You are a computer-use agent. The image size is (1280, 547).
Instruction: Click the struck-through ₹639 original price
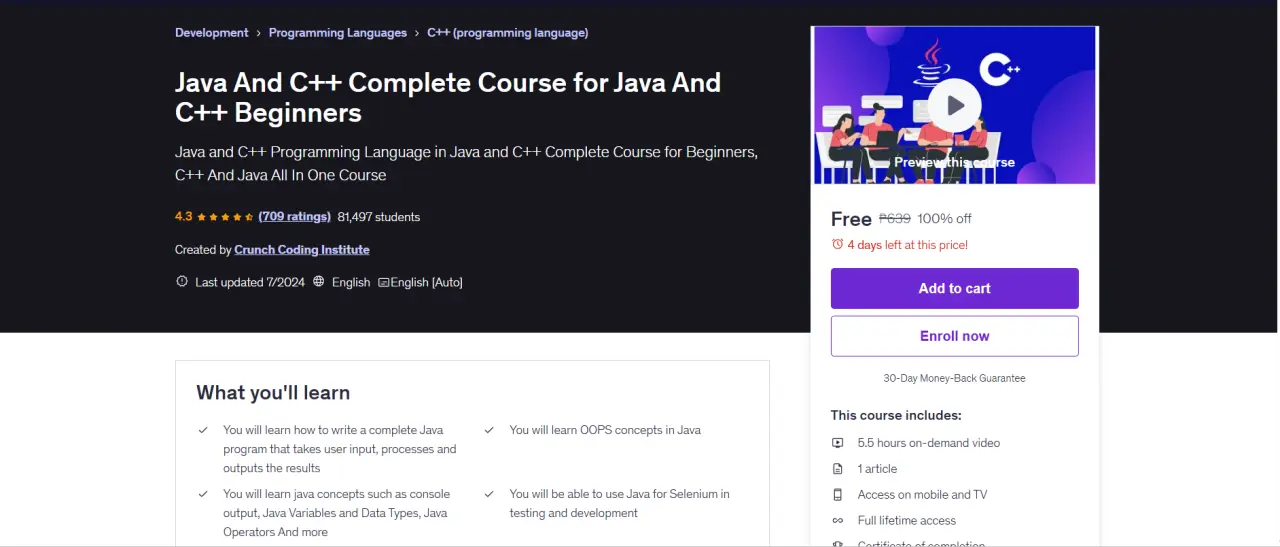click(895, 219)
